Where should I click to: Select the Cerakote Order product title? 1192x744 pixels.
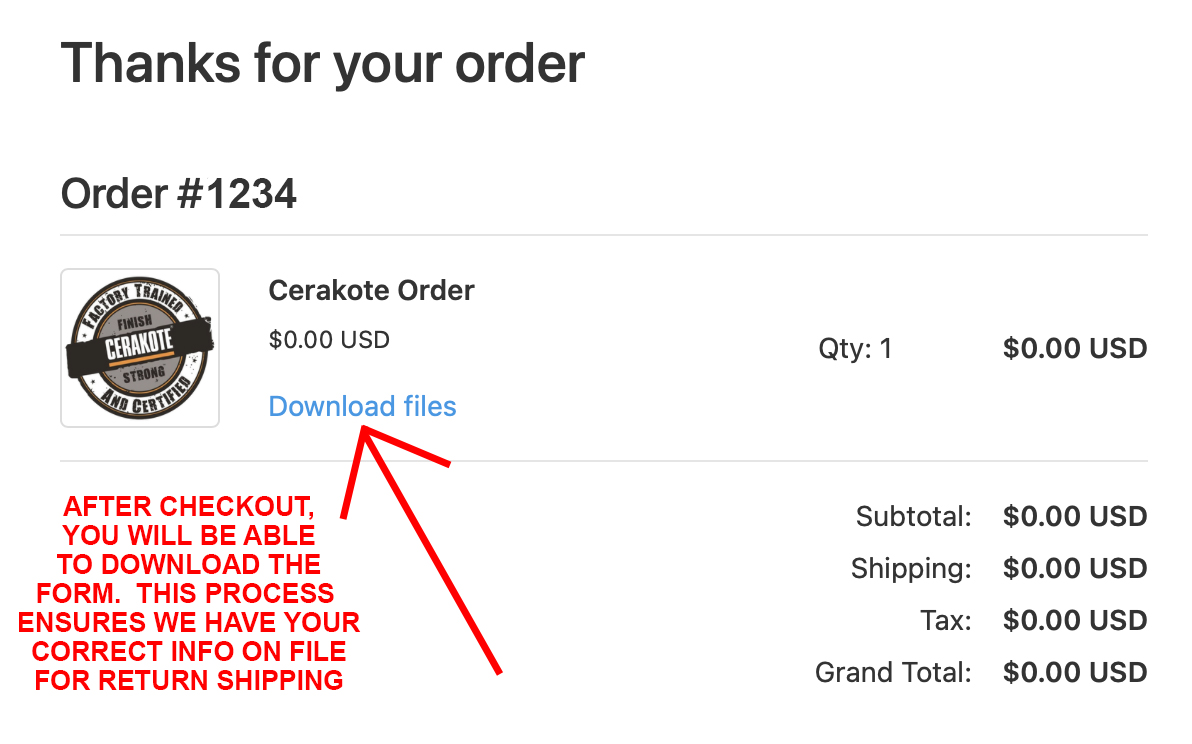click(x=371, y=290)
